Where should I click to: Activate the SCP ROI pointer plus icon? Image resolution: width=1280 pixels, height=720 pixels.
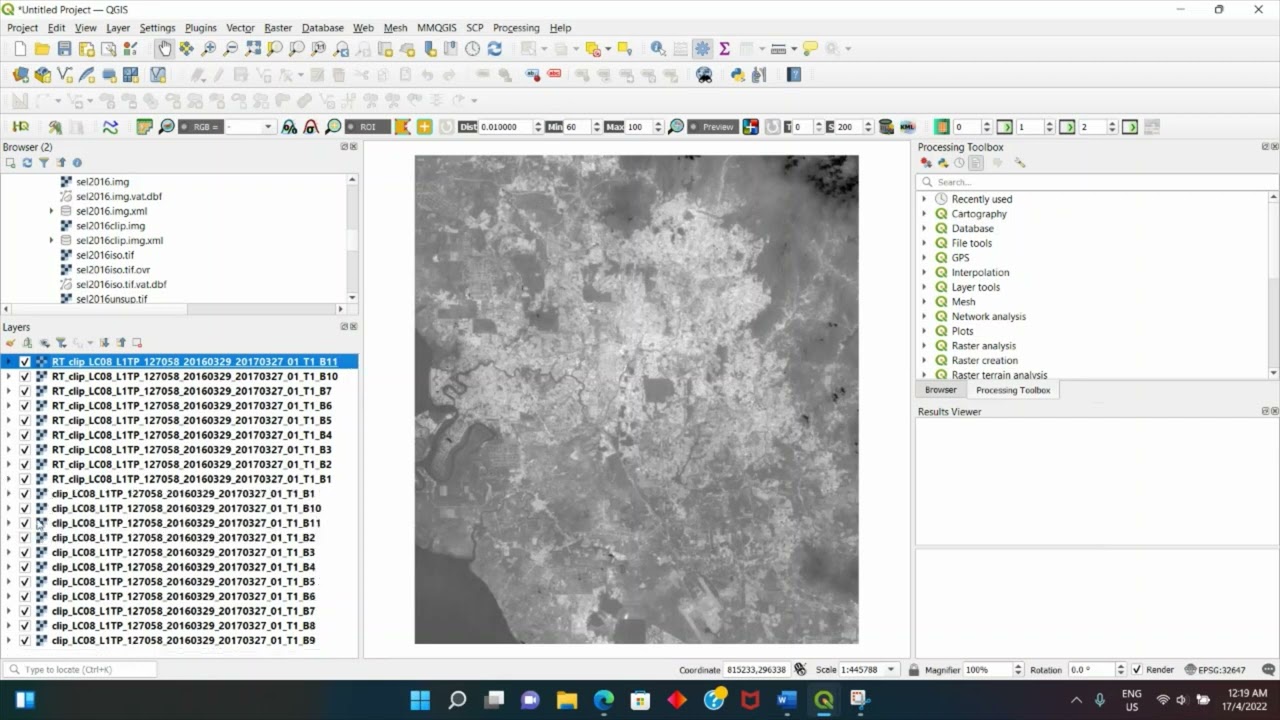424,127
